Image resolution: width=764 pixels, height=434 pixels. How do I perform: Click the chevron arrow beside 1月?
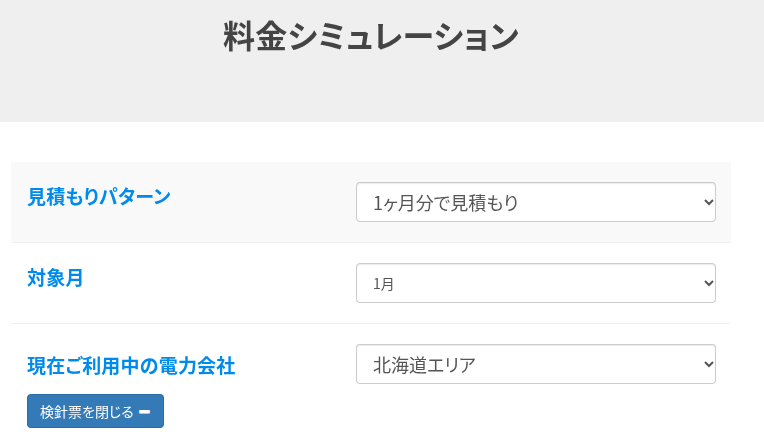pos(708,283)
